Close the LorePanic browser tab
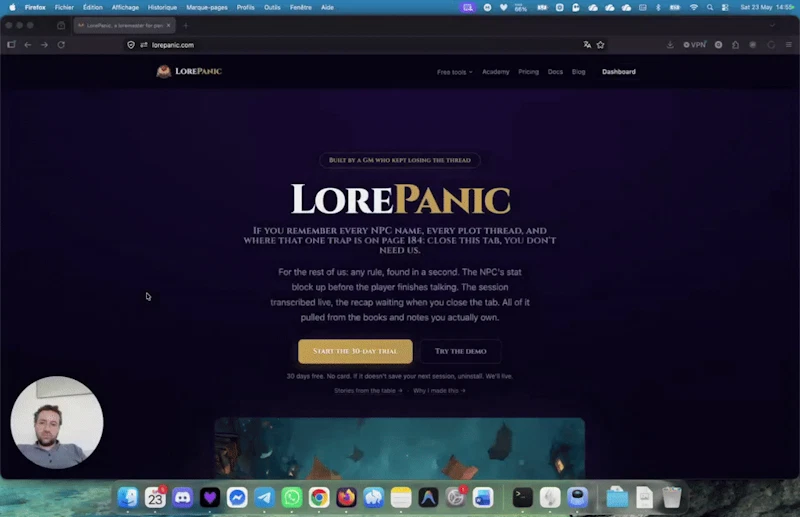Screen dimensions: 800x517 pyautogui.click(x=168, y=26)
